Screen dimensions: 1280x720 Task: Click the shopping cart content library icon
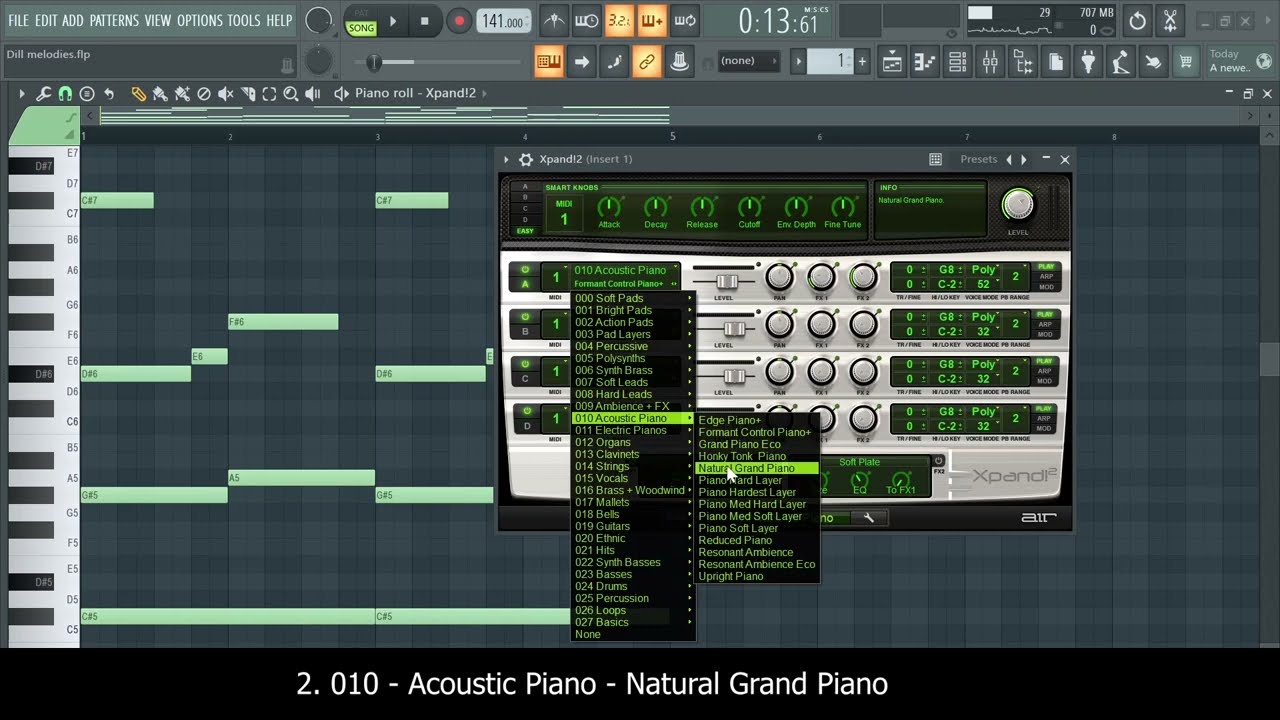coord(1186,62)
